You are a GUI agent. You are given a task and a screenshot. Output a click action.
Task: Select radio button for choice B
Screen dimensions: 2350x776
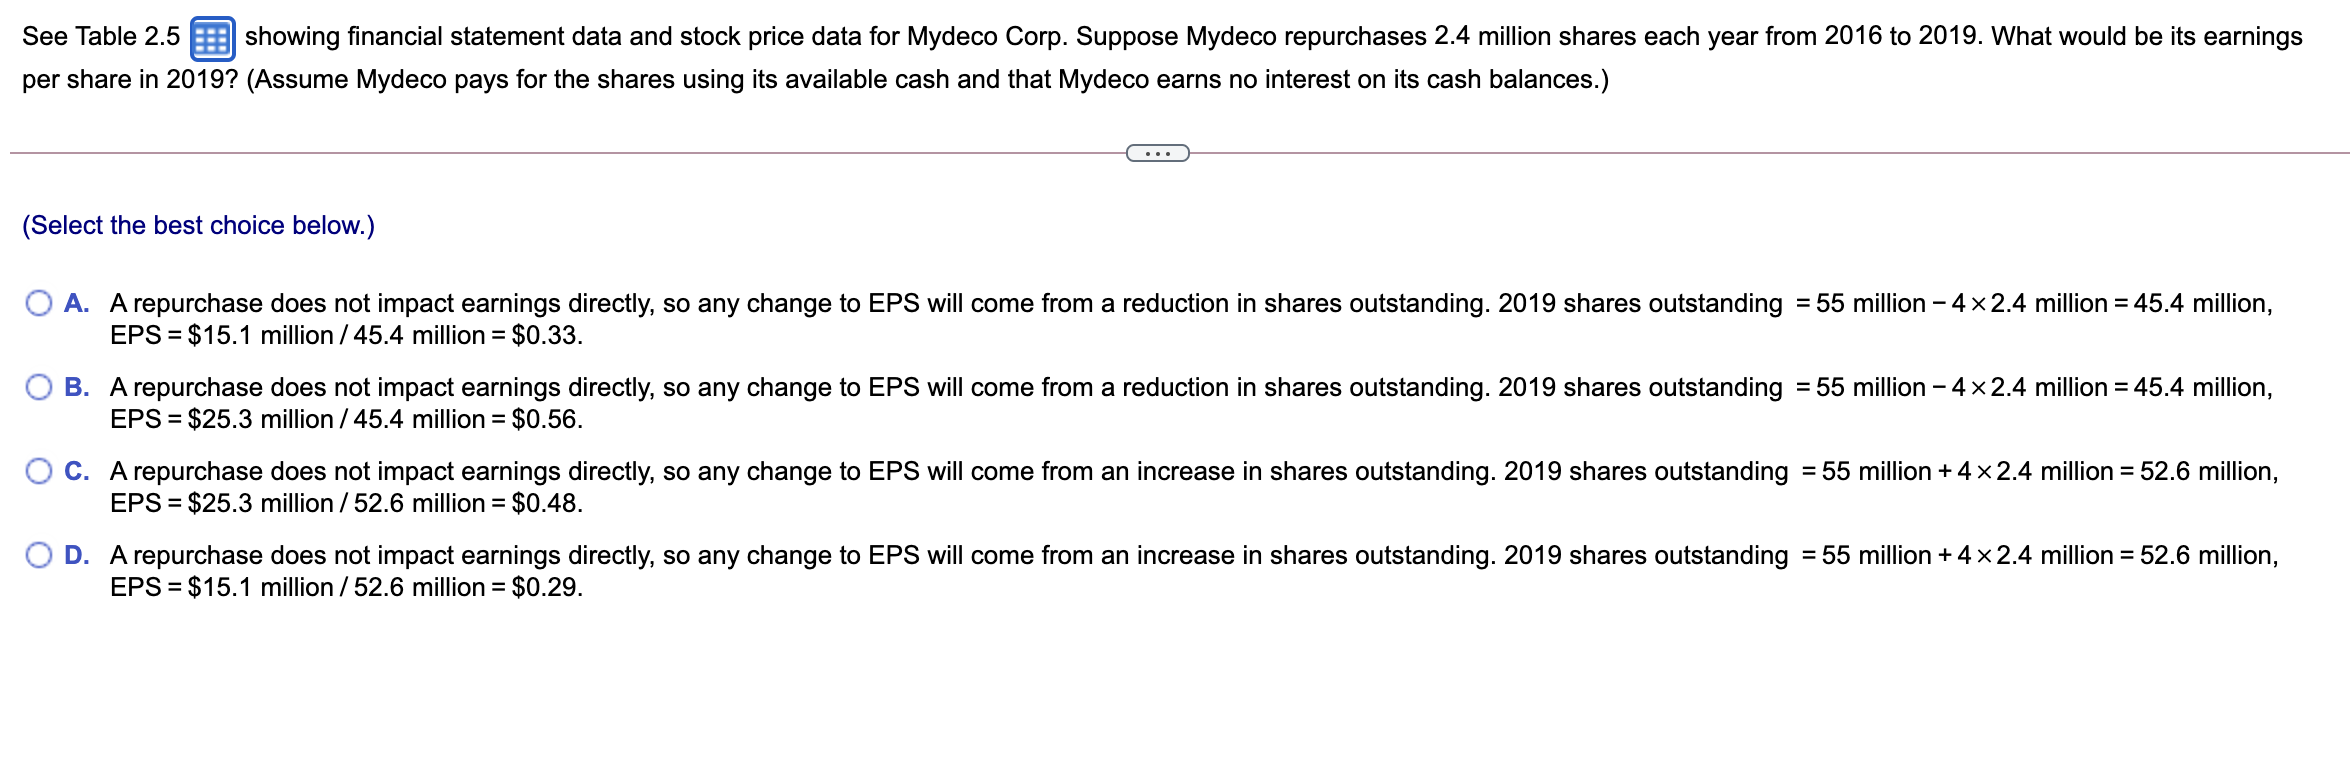(x=39, y=387)
